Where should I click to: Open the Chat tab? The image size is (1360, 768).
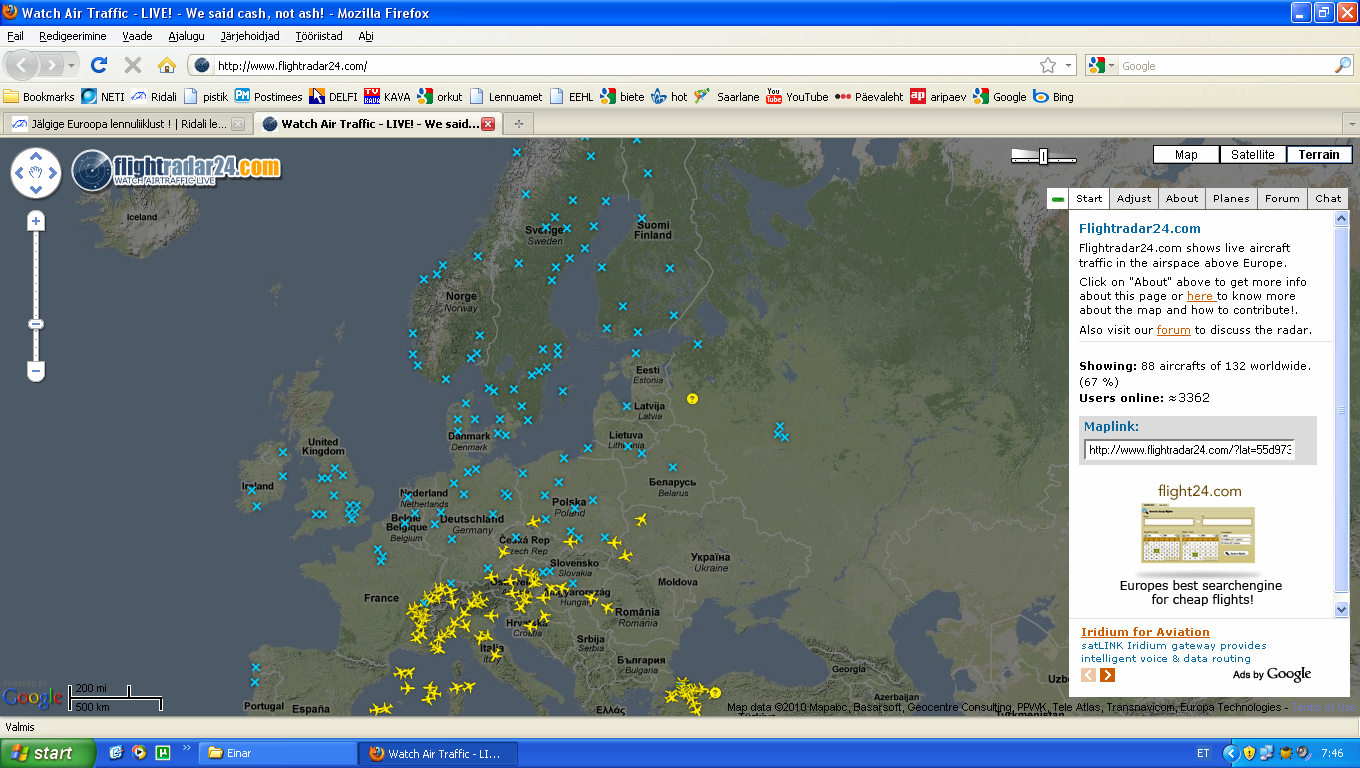pyautogui.click(x=1328, y=198)
